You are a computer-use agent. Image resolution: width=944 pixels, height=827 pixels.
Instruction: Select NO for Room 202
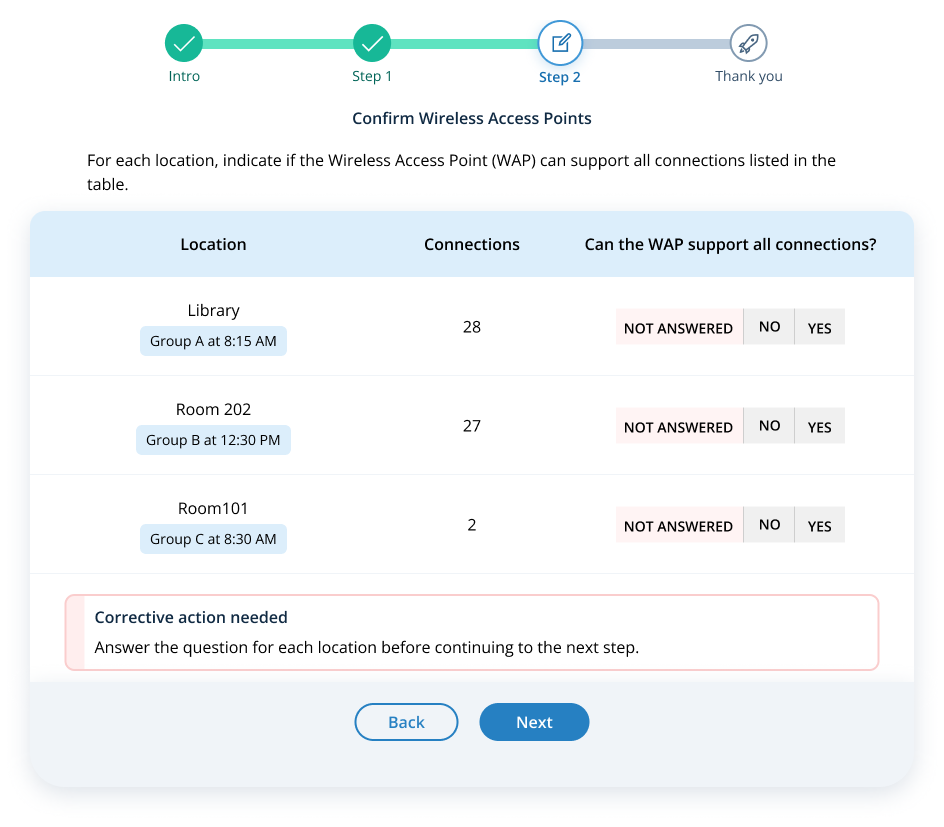click(x=769, y=426)
